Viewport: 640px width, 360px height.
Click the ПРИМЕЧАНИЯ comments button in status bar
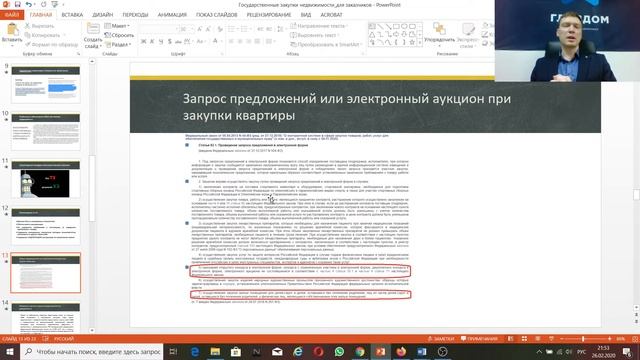[x=479, y=339]
